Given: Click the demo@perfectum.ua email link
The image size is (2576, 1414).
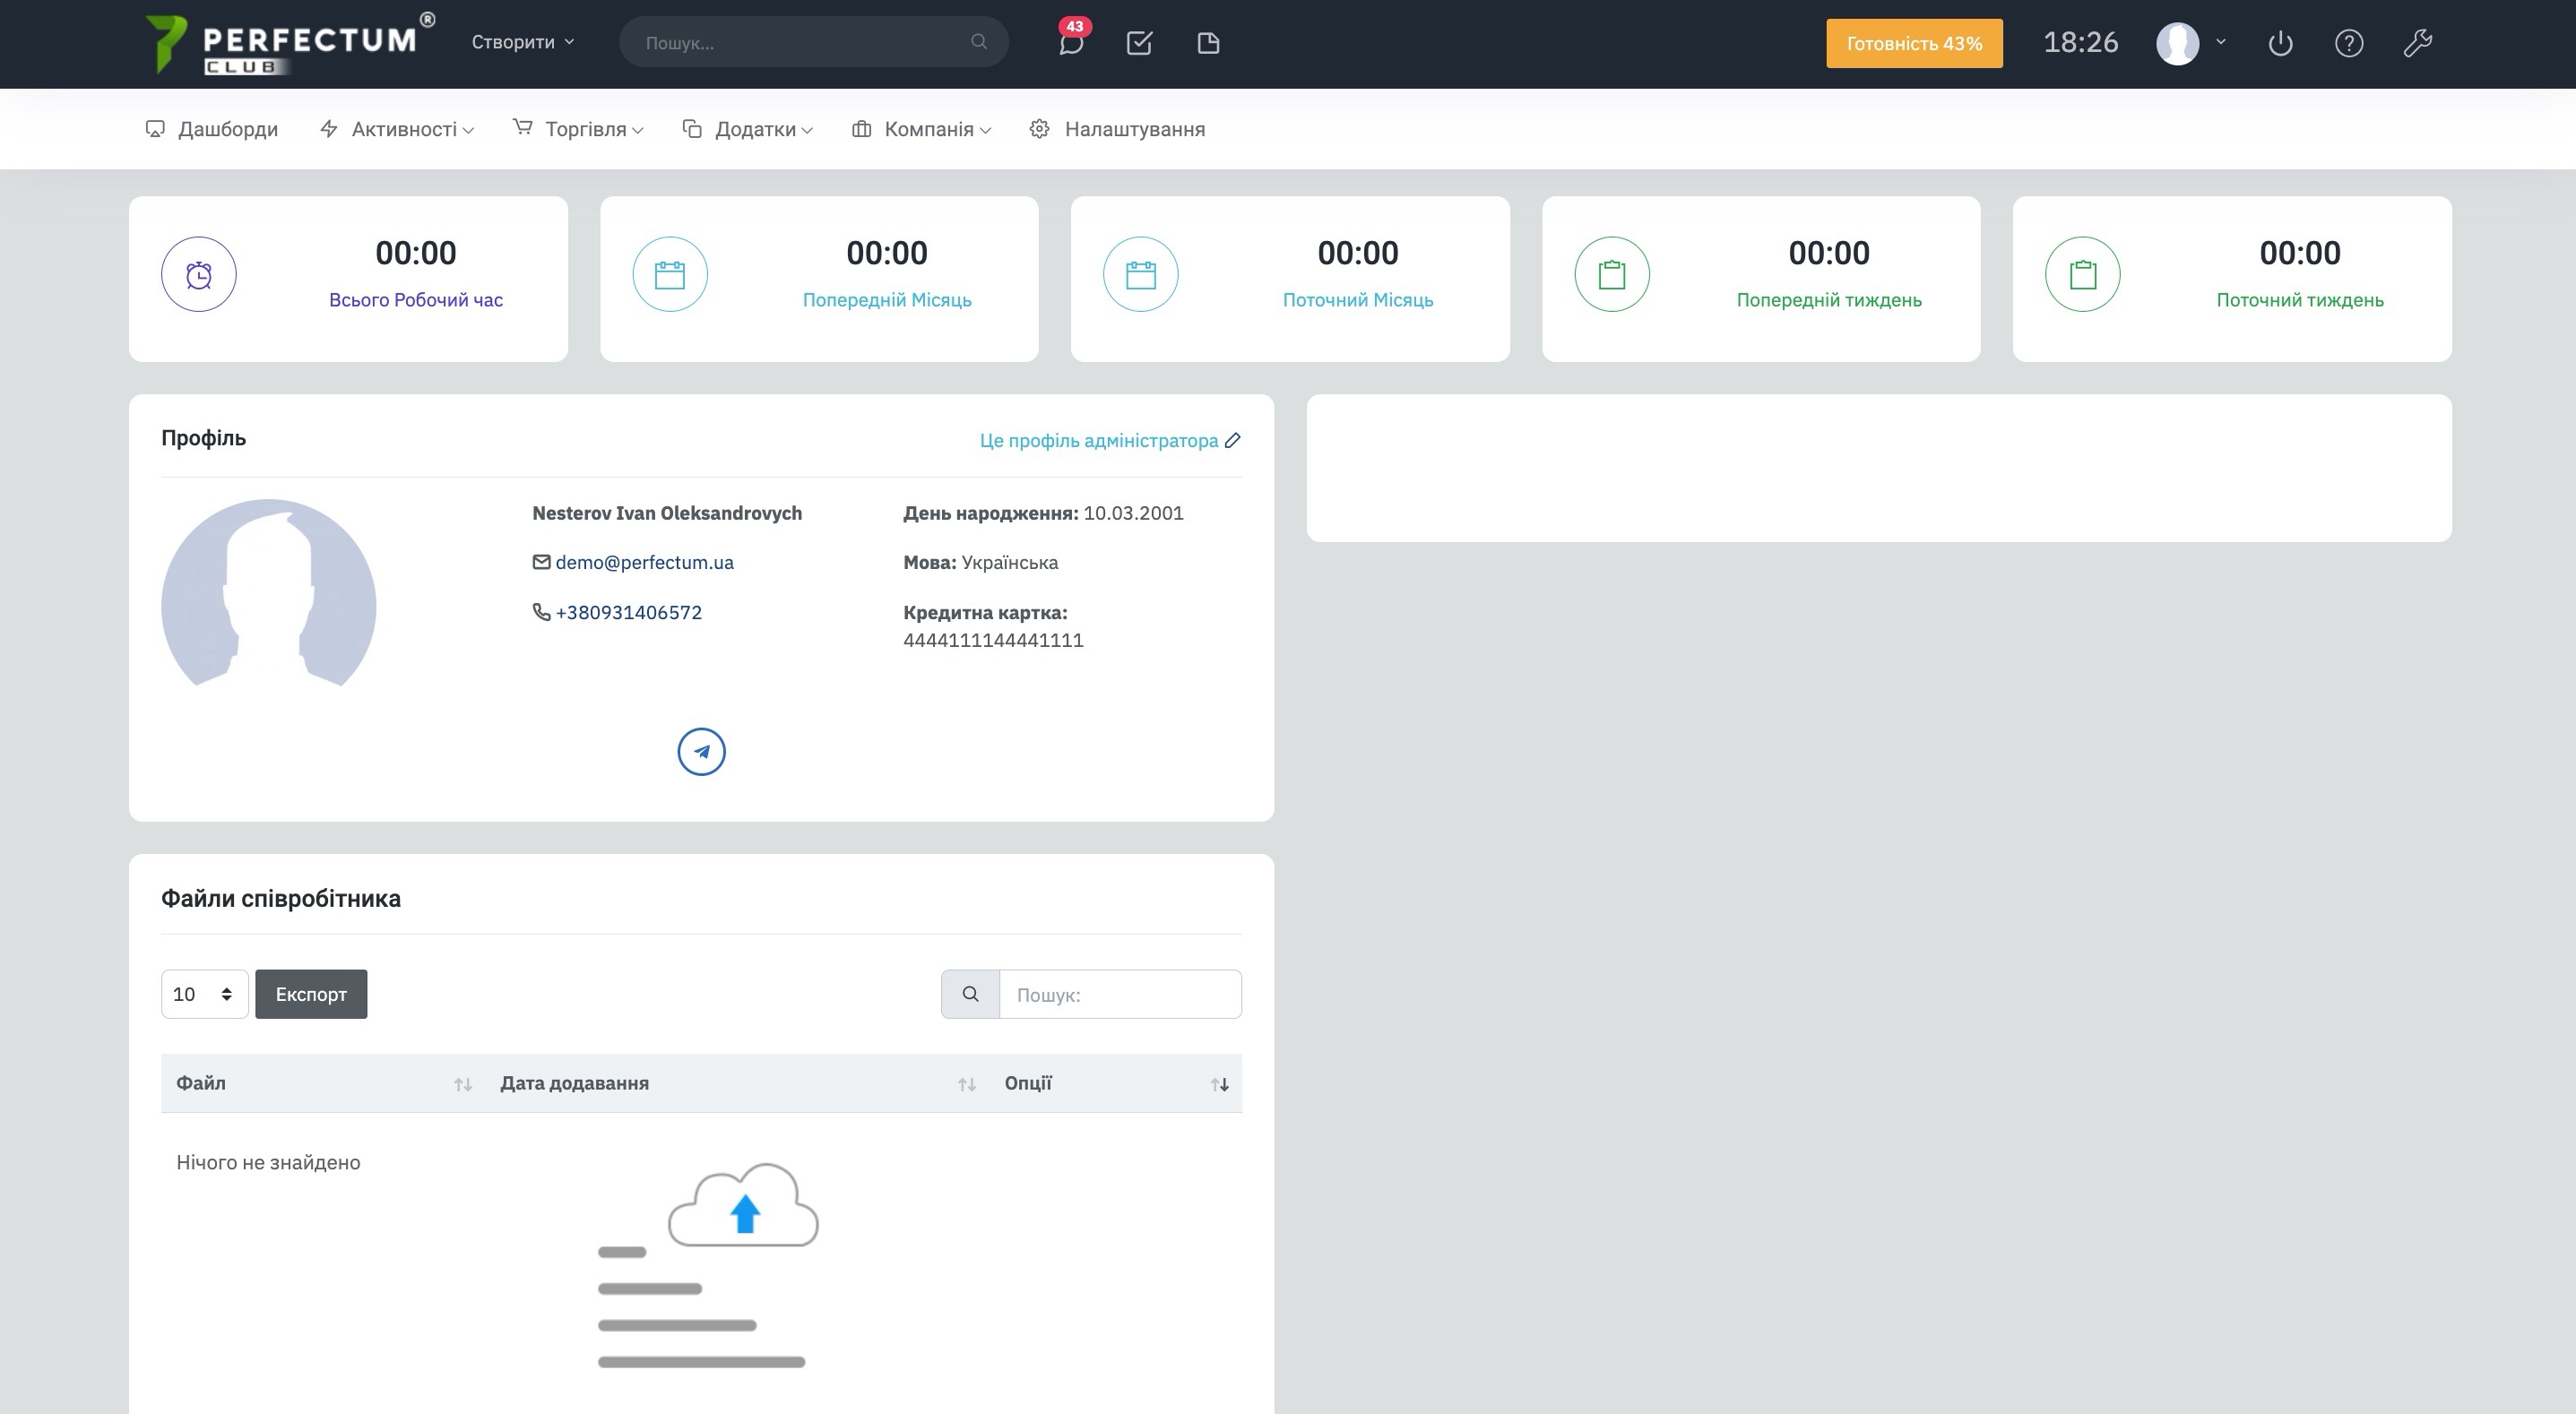Looking at the screenshot, I should pyautogui.click(x=644, y=562).
